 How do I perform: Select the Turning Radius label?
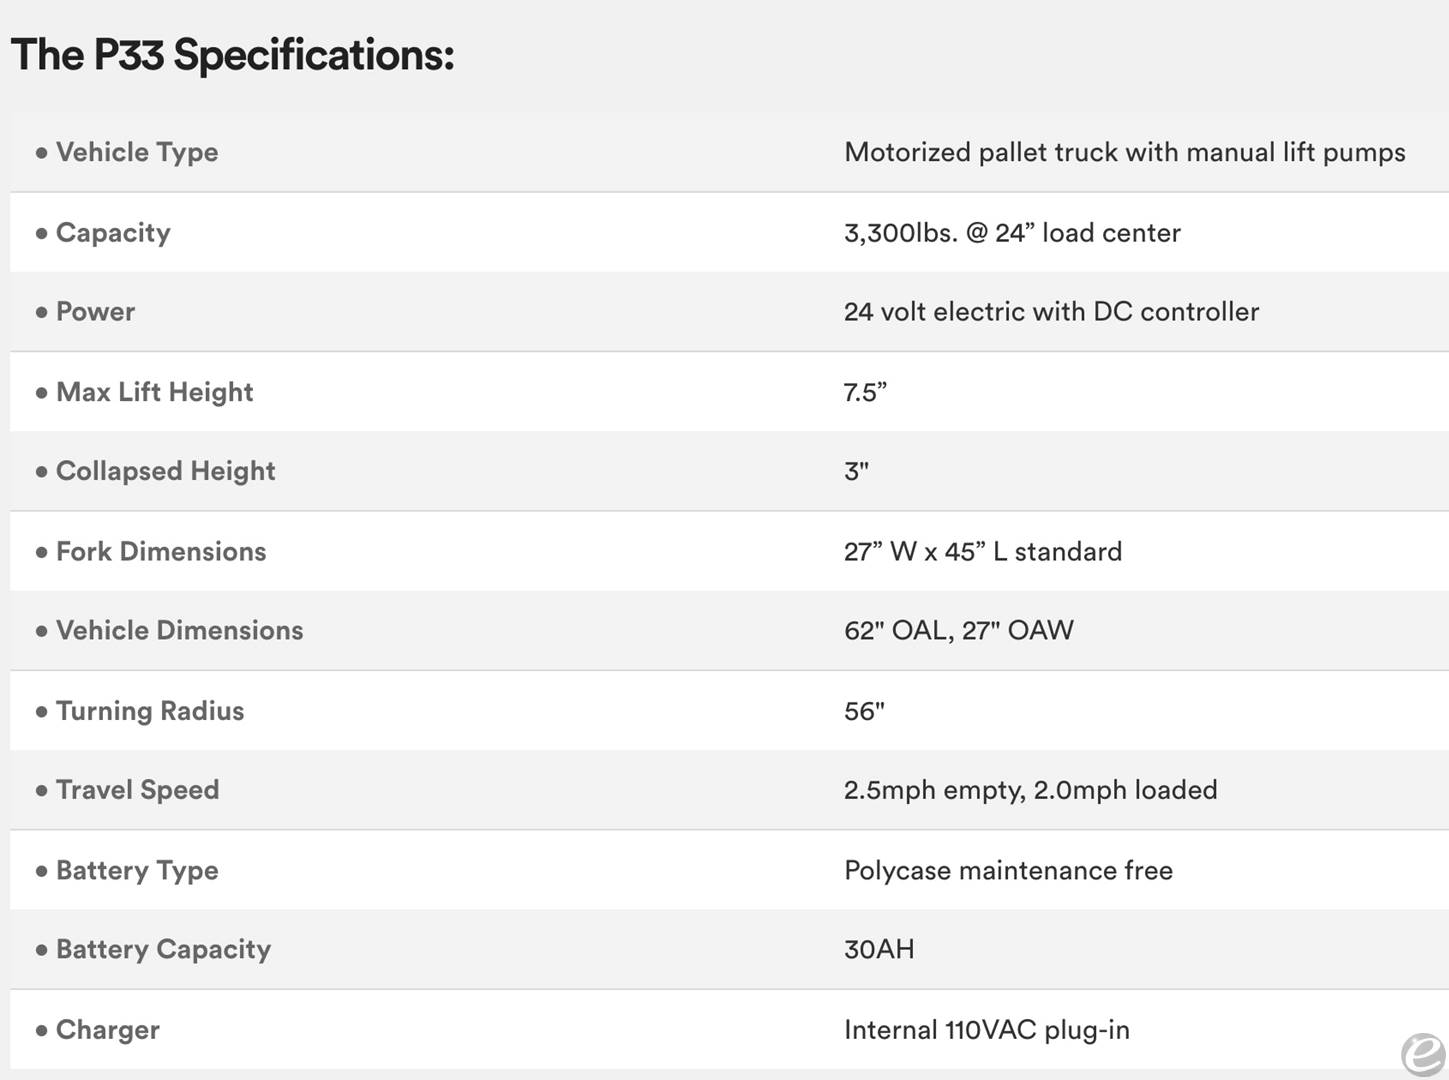pos(150,711)
